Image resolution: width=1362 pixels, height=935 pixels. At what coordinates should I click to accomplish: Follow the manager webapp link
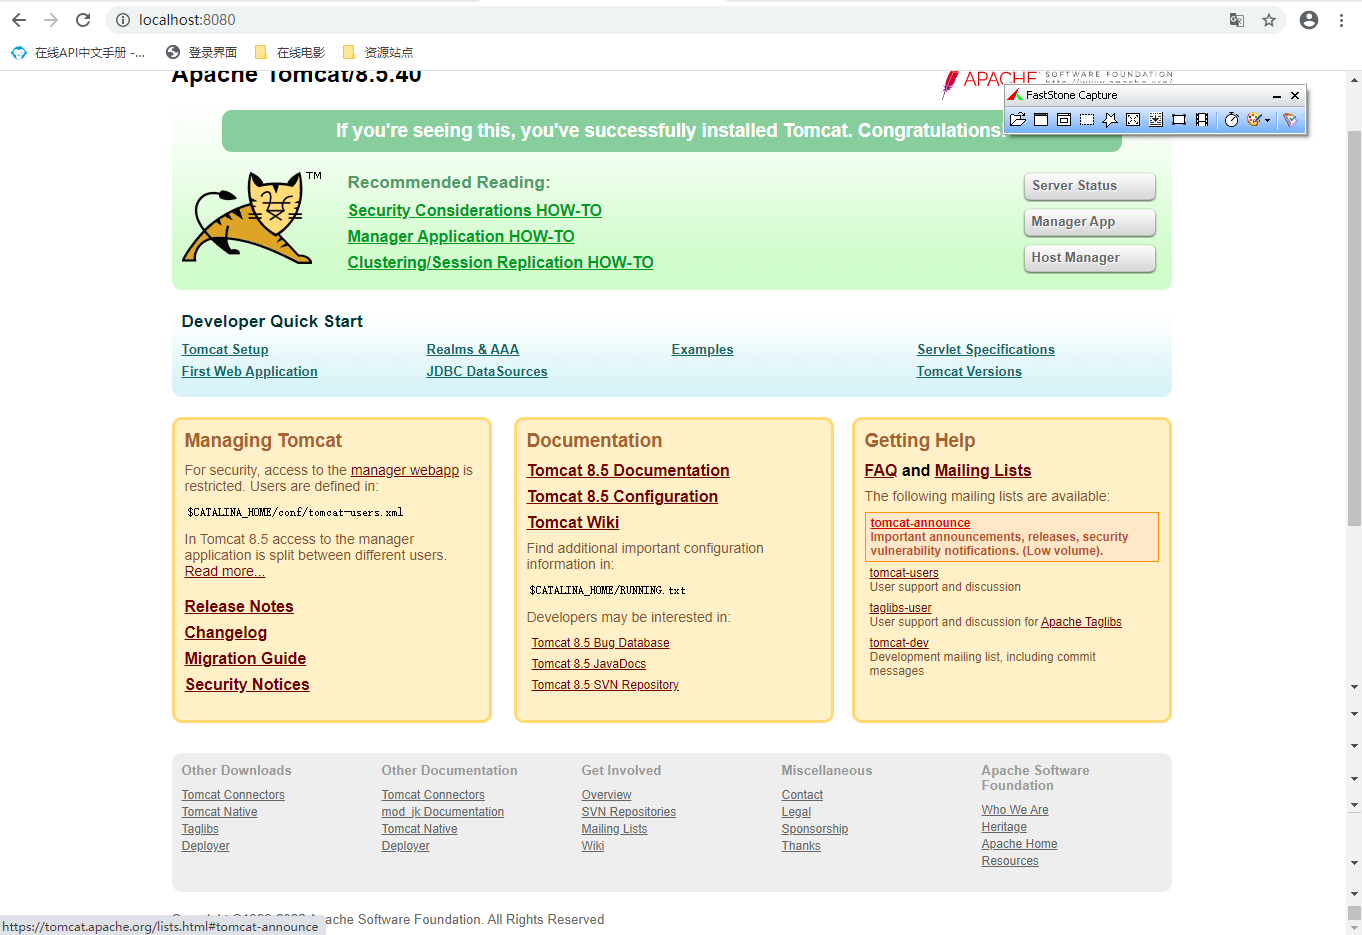(x=404, y=470)
